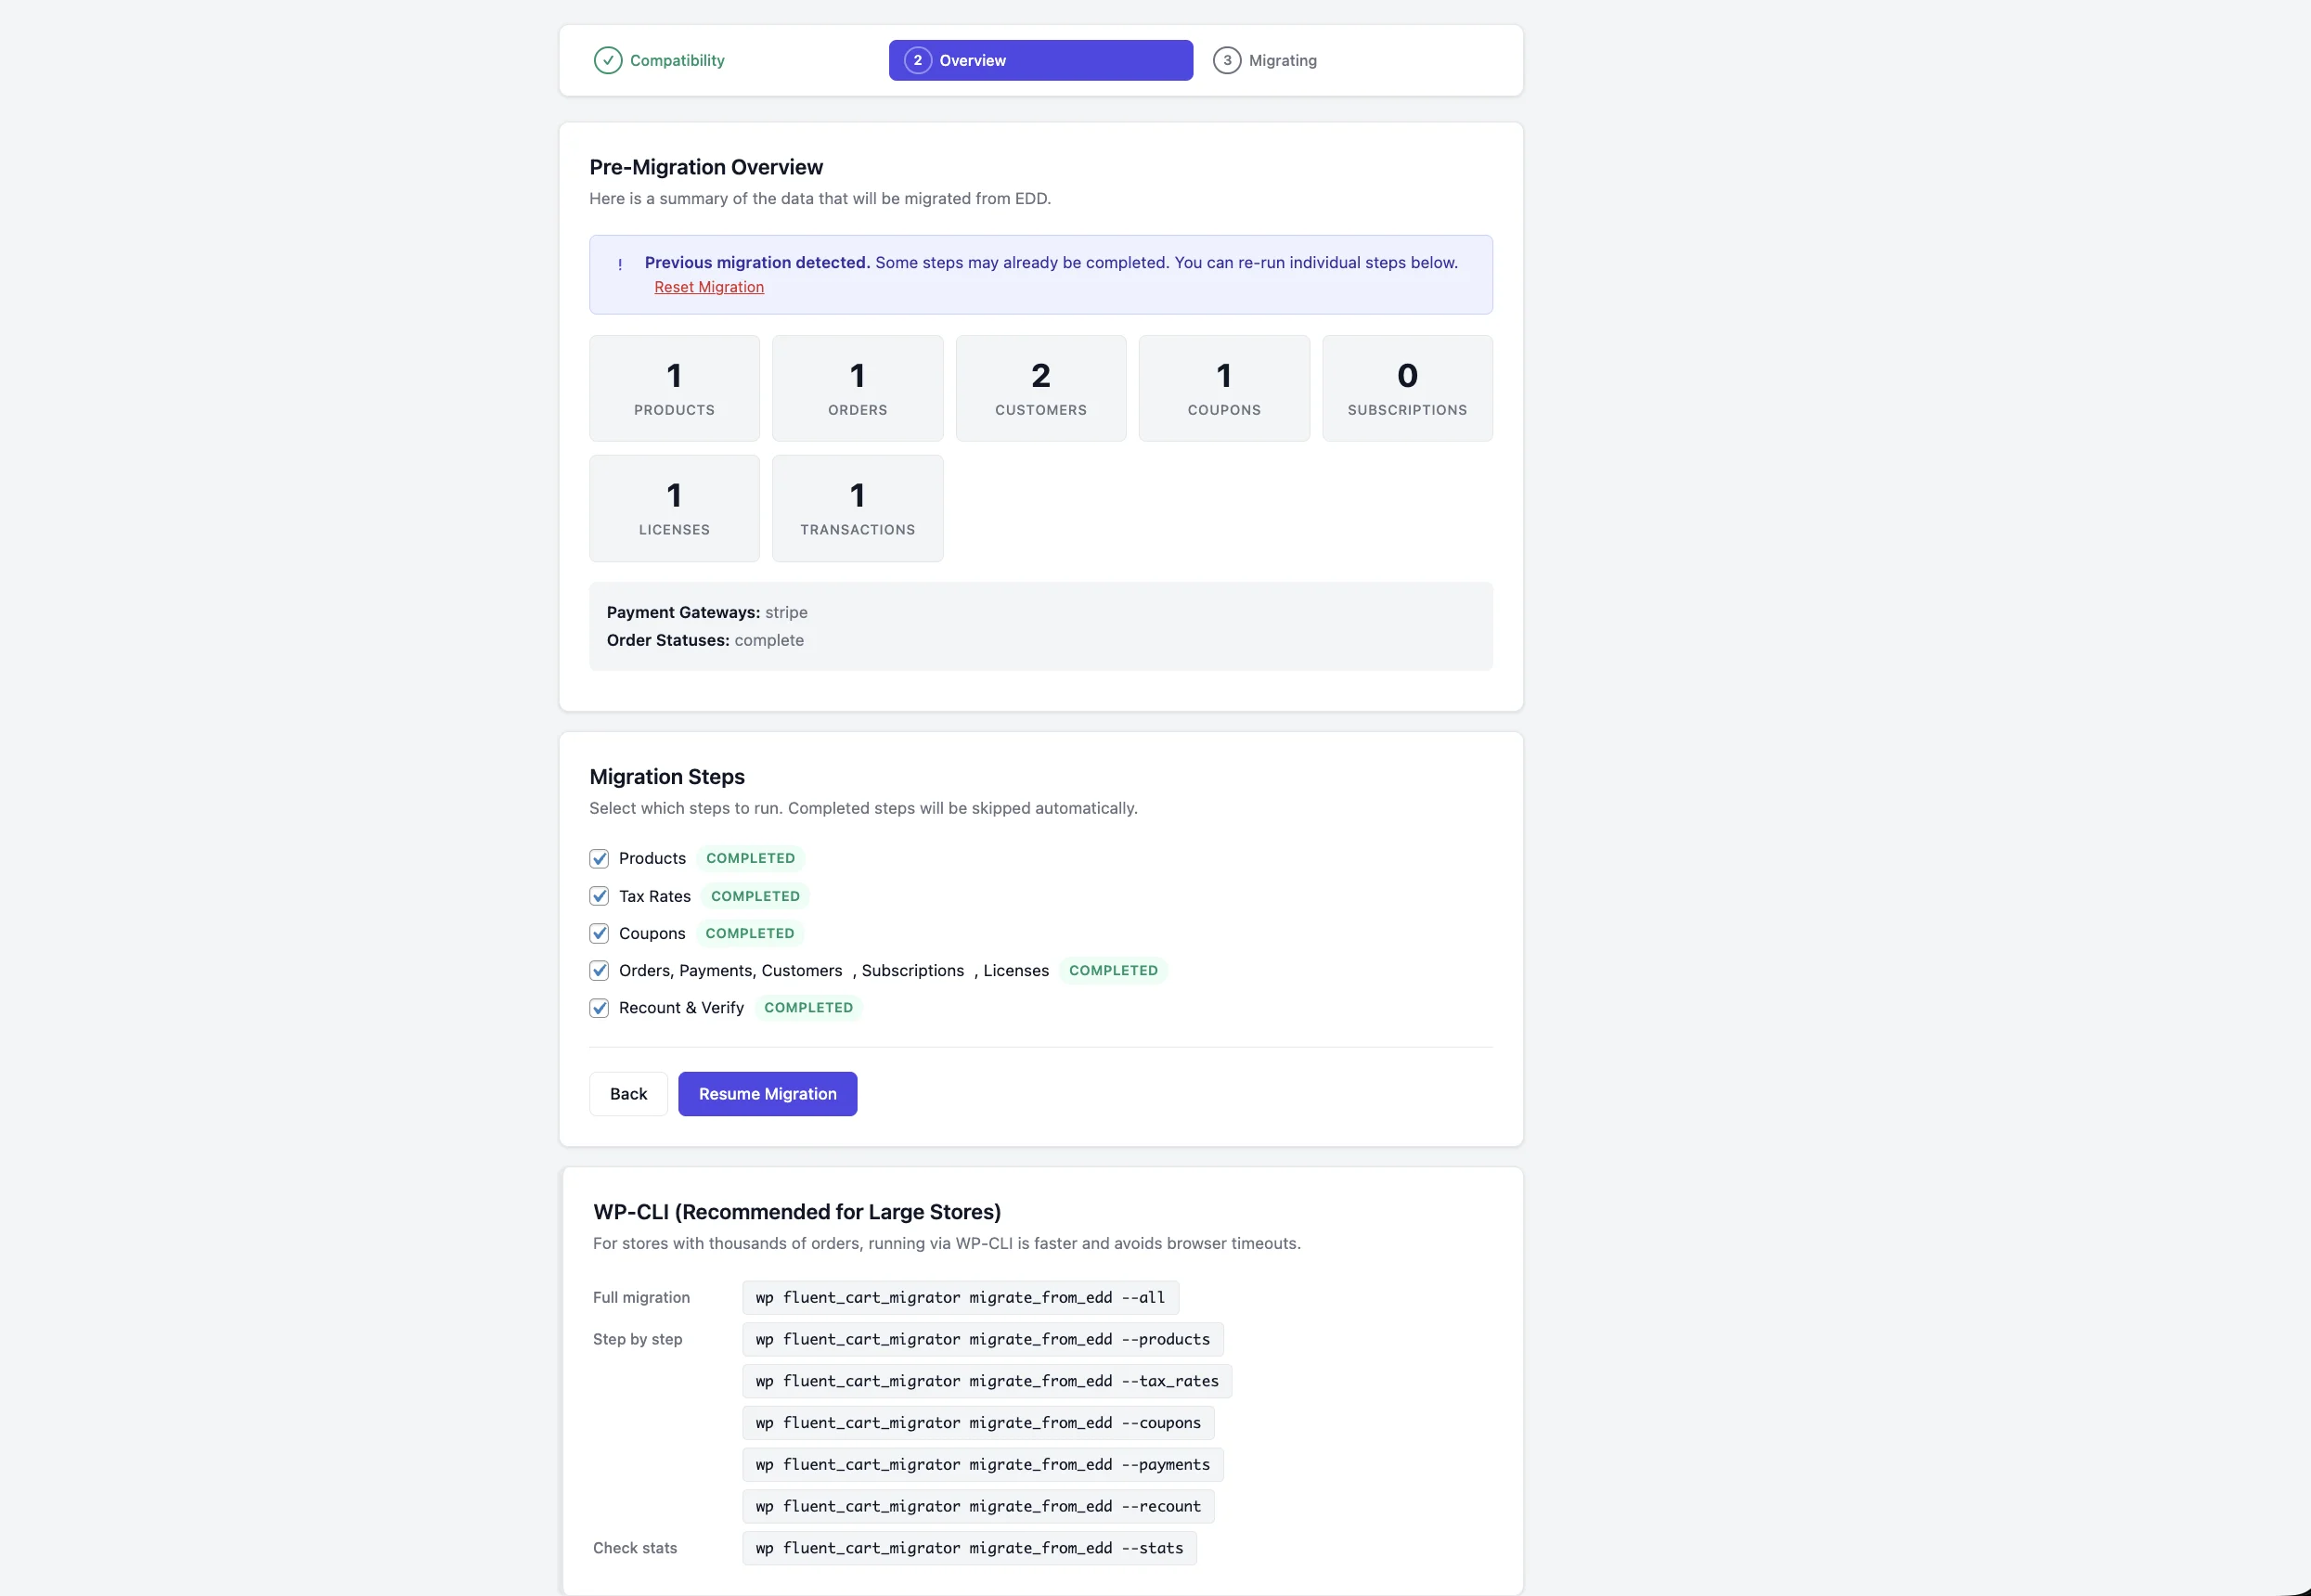The image size is (2311, 1596).
Task: Click the Reset Migration link
Action: point(709,287)
